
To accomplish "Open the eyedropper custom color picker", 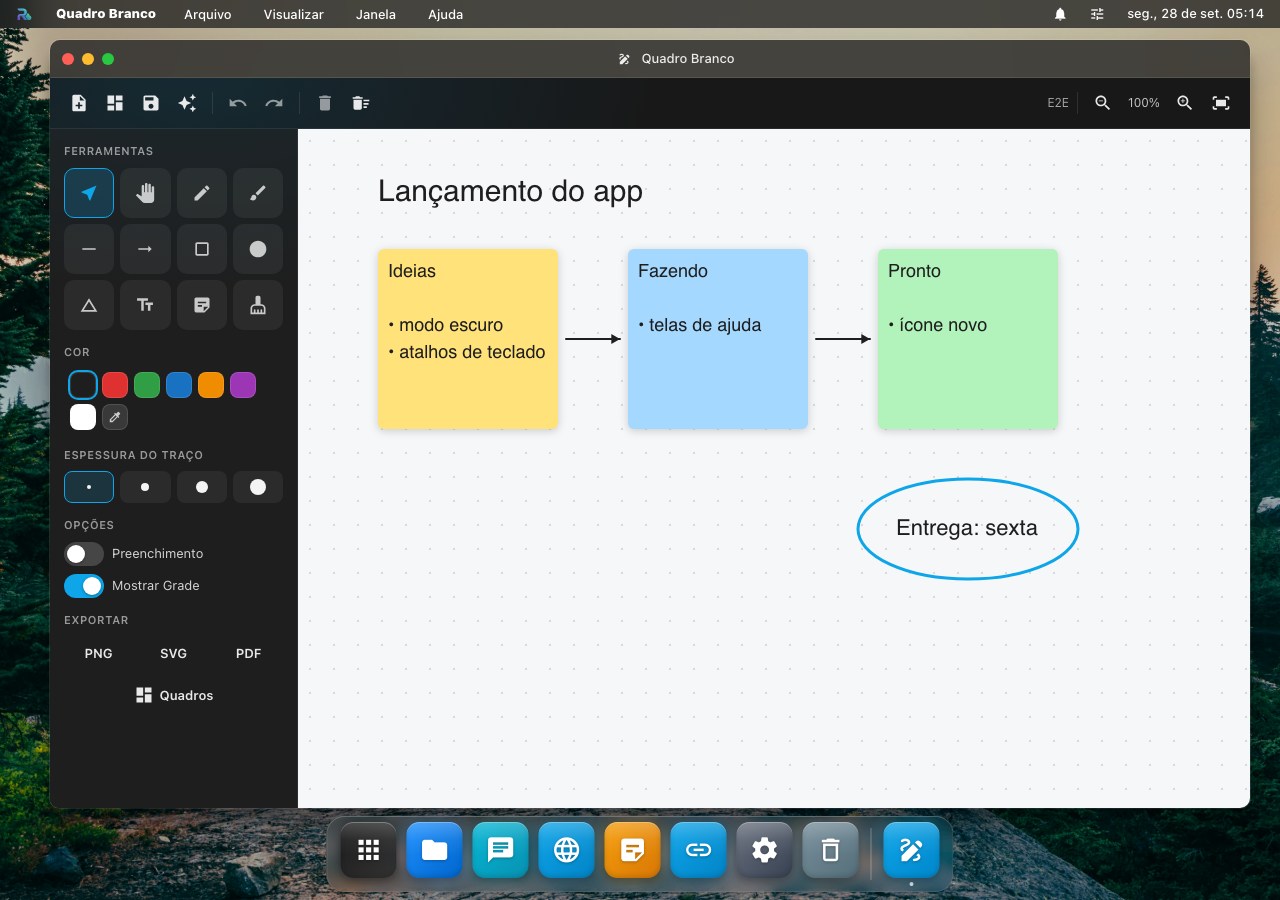I will 115,417.
